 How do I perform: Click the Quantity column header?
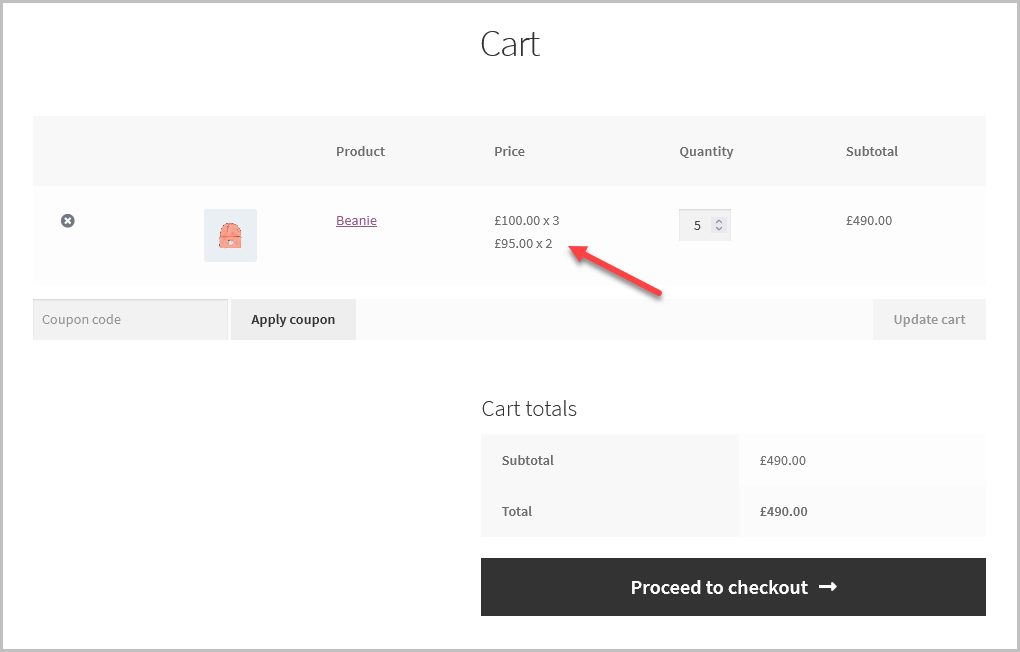point(706,151)
